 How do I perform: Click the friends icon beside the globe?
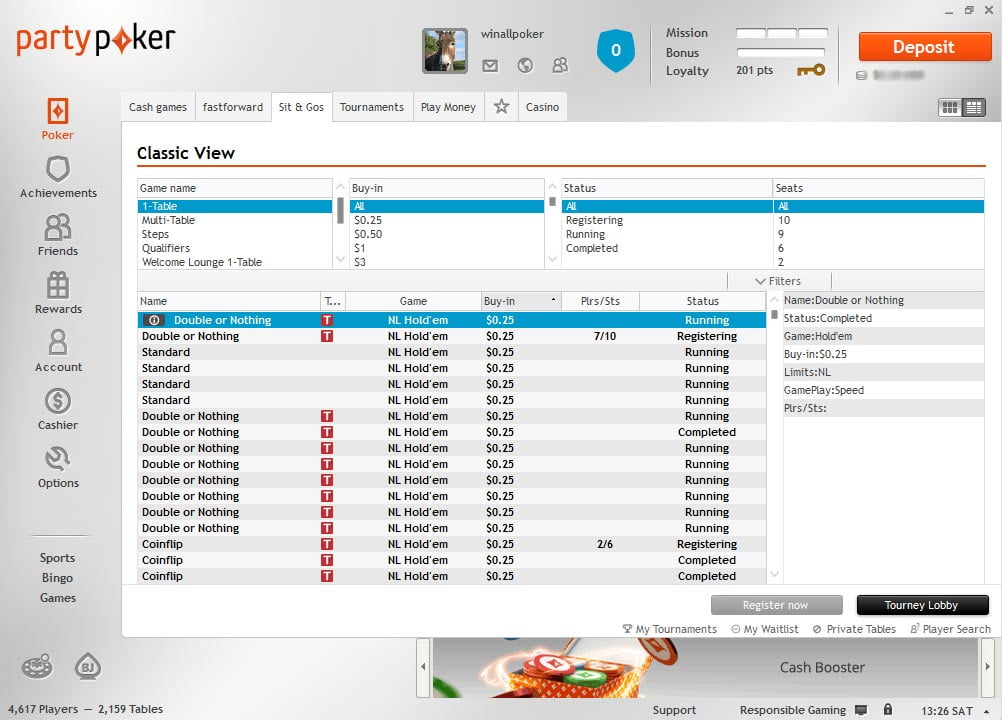pos(560,65)
